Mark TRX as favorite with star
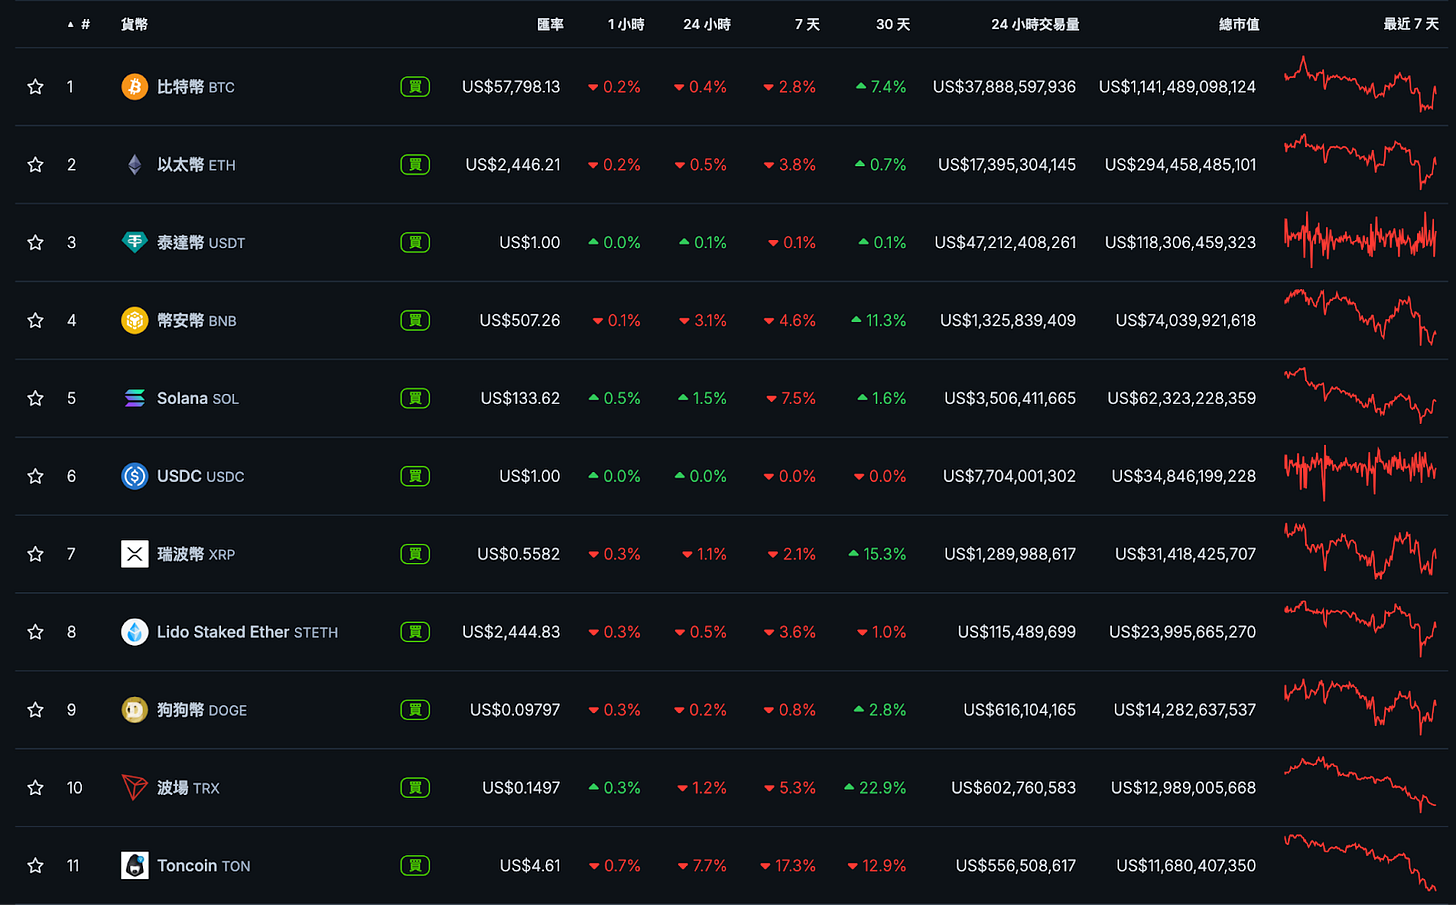The width and height of the screenshot is (1456, 905). click(35, 788)
